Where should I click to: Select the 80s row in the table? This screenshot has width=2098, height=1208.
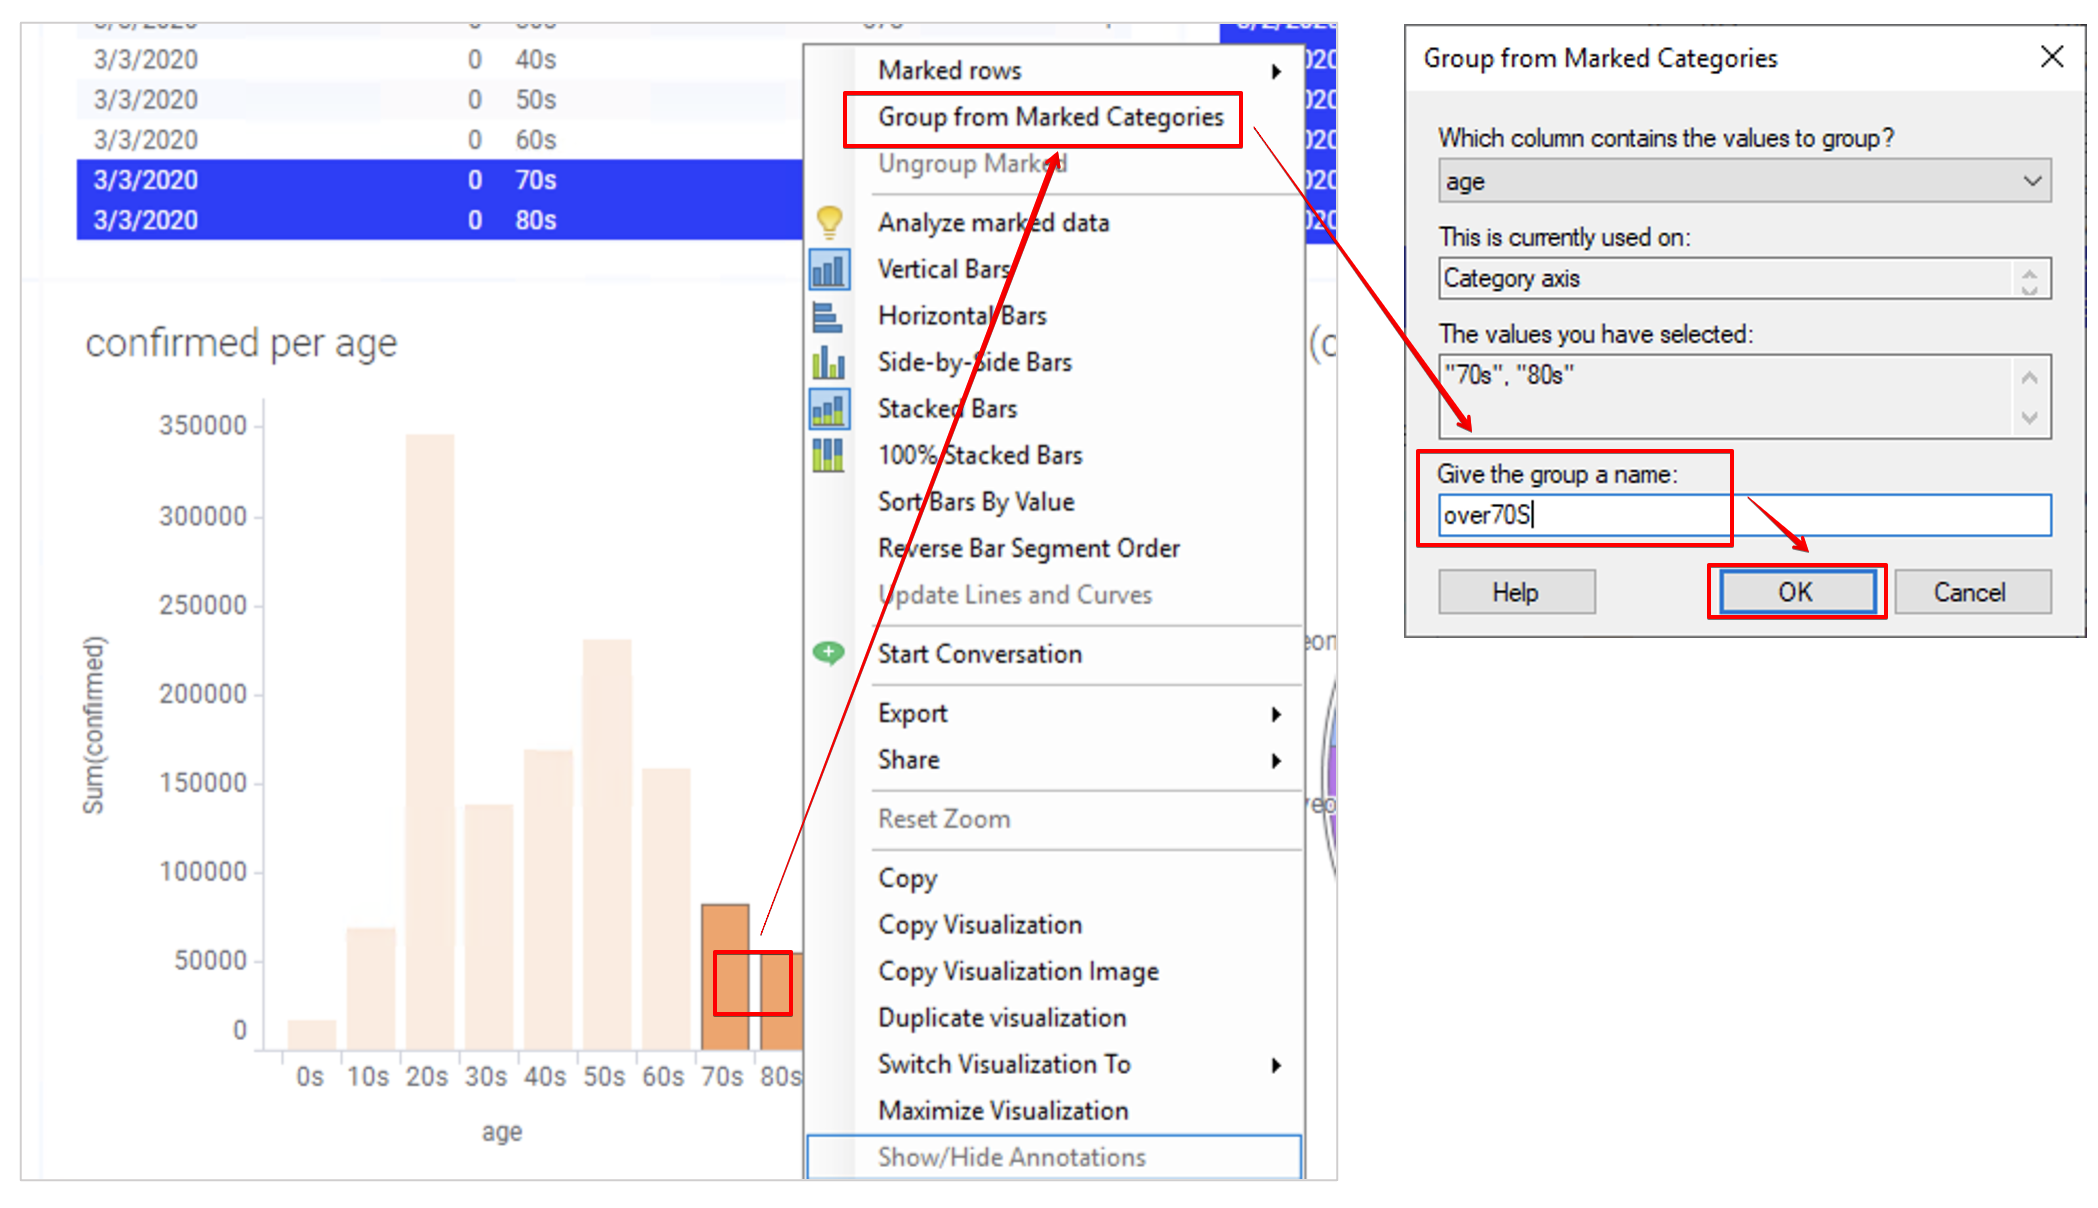(x=440, y=220)
